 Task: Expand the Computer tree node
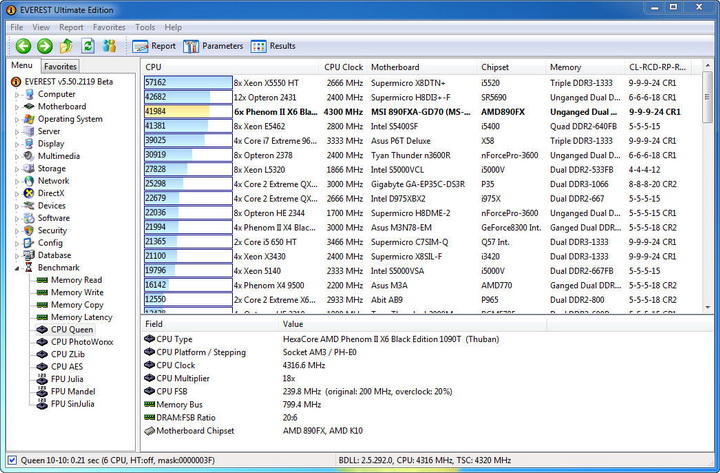pyautogui.click(x=17, y=95)
